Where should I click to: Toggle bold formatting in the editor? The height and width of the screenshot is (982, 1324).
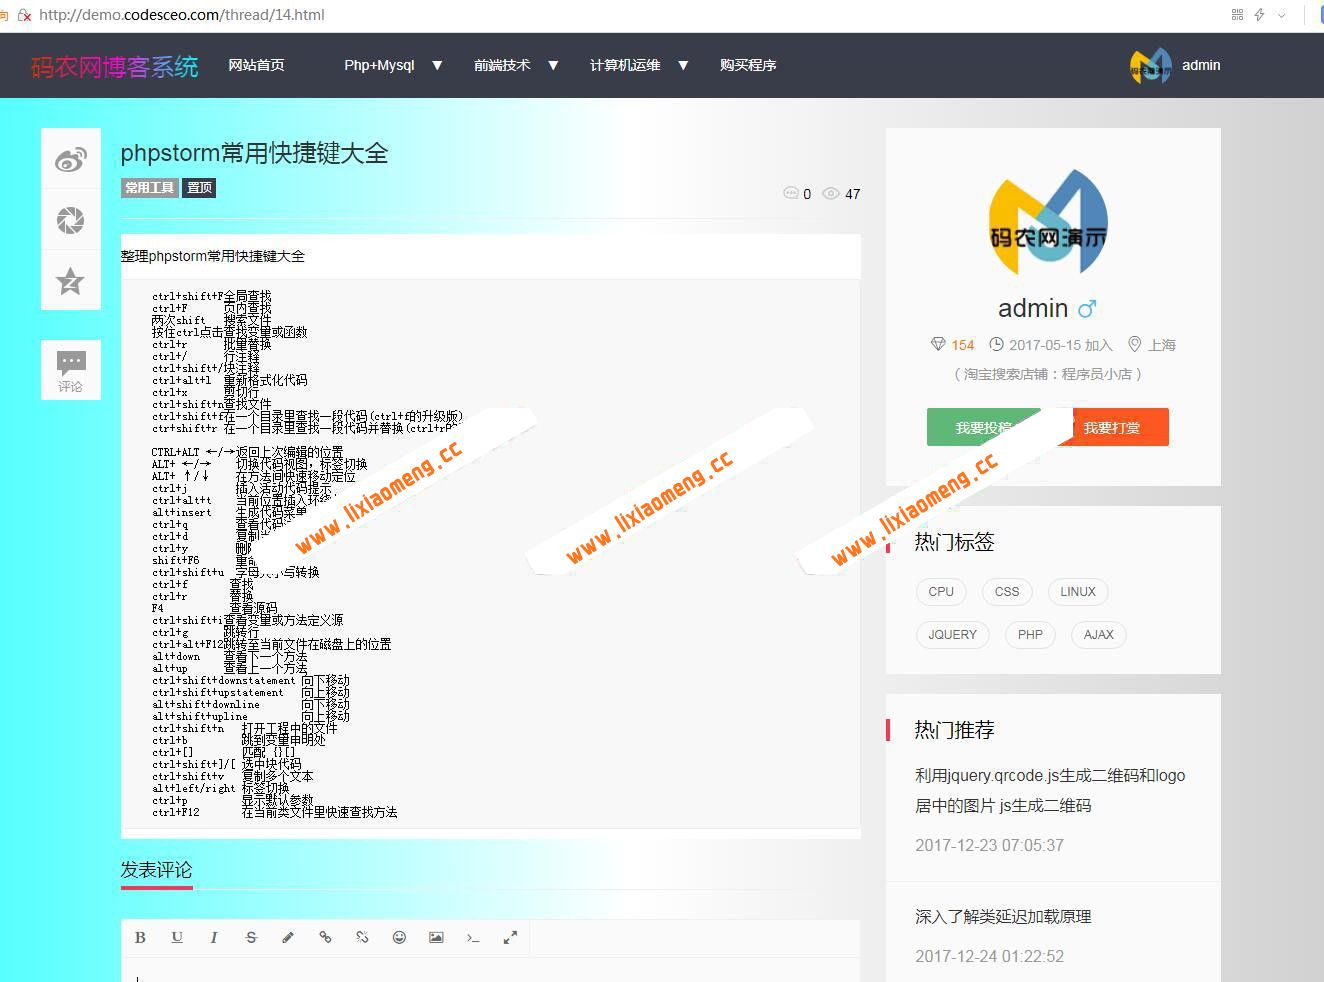140,937
